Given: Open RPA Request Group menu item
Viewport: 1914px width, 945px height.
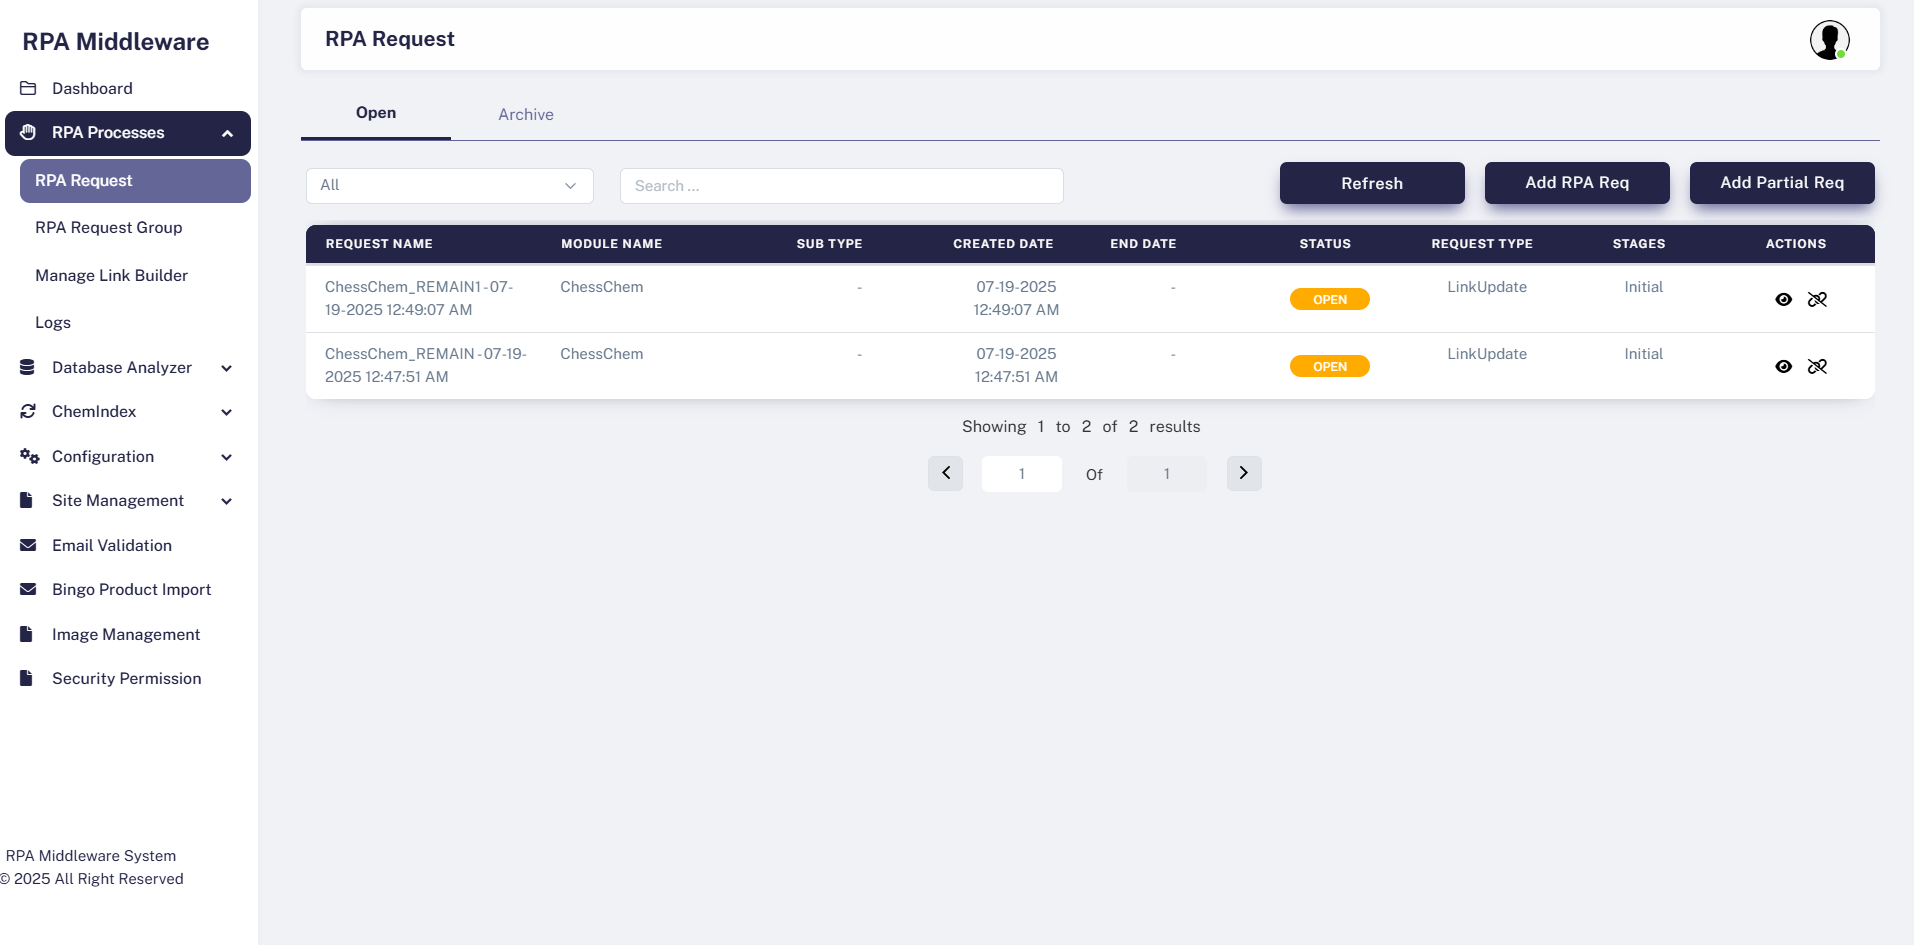Looking at the screenshot, I should (x=109, y=228).
